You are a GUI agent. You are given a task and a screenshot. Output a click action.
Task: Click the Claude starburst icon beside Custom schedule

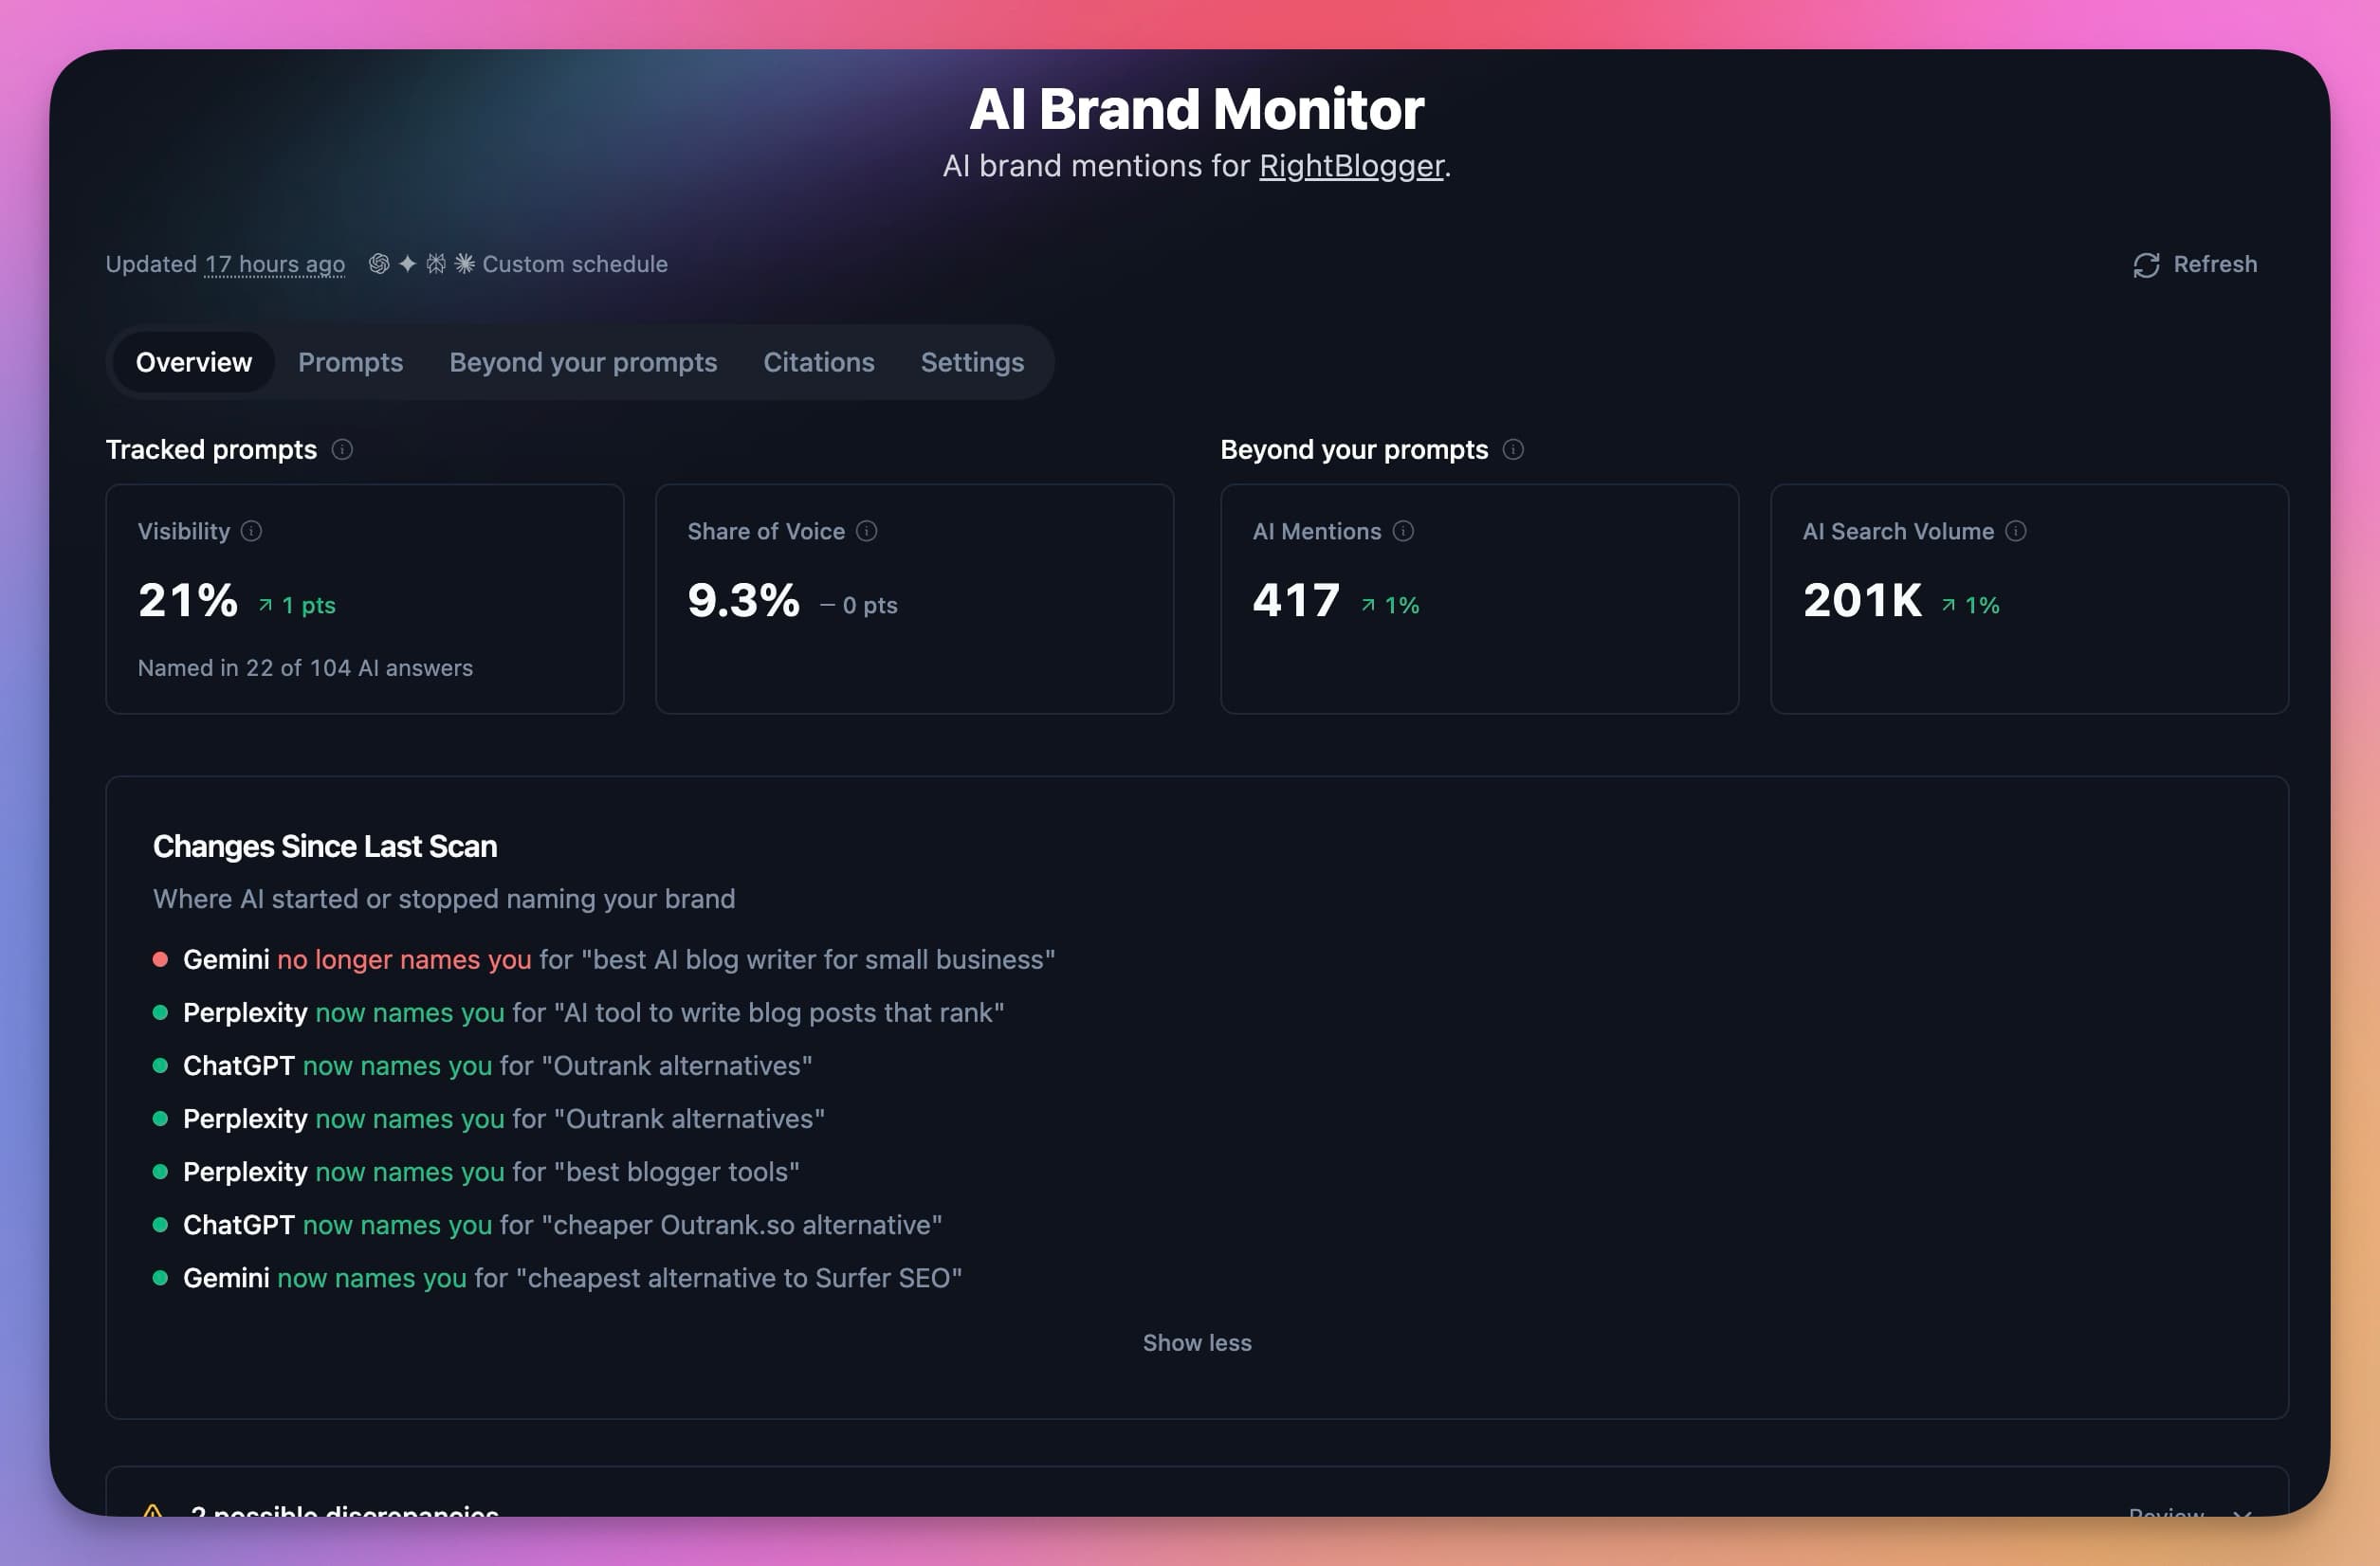(465, 264)
